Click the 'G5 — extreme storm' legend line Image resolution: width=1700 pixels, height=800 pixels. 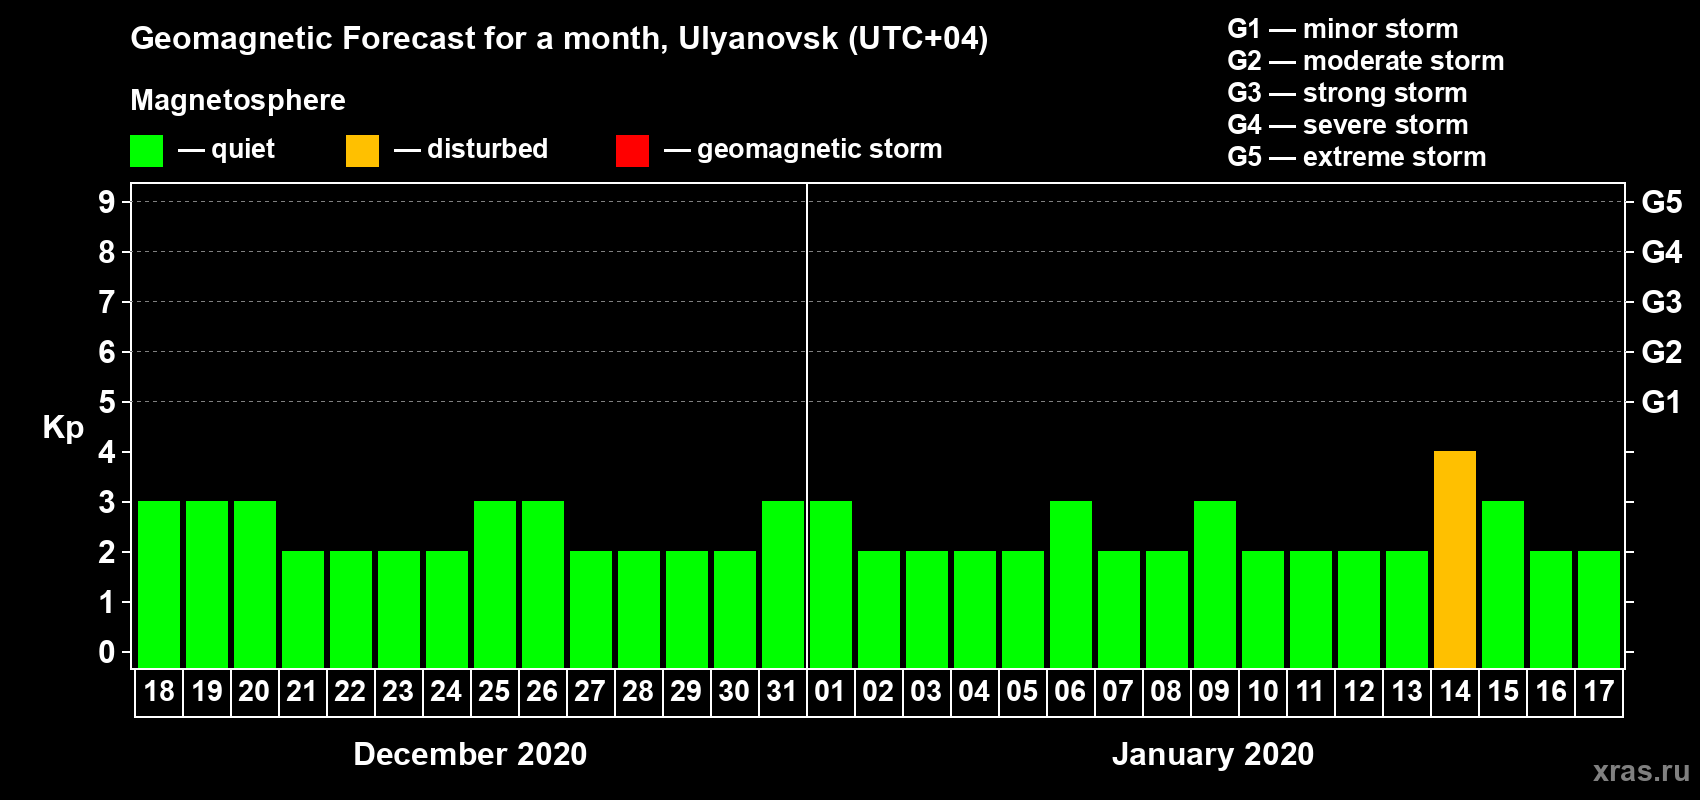[x=1357, y=157]
